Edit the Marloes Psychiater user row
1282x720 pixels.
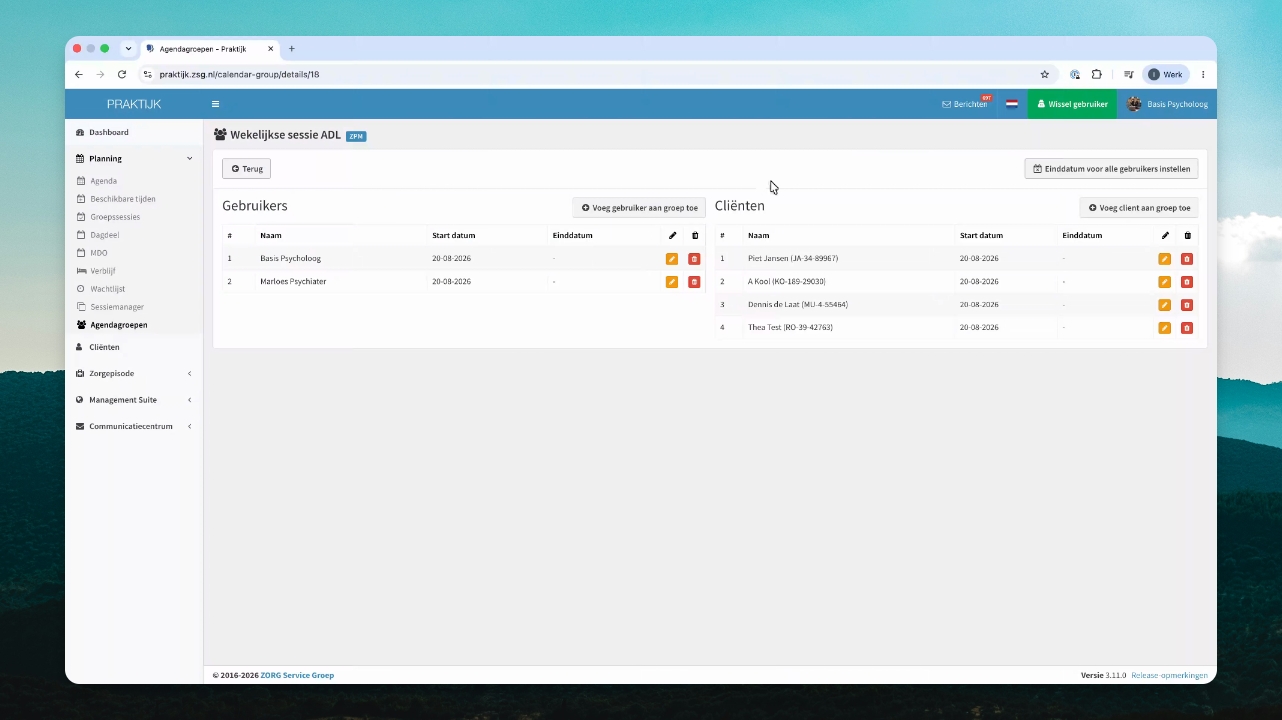click(672, 282)
